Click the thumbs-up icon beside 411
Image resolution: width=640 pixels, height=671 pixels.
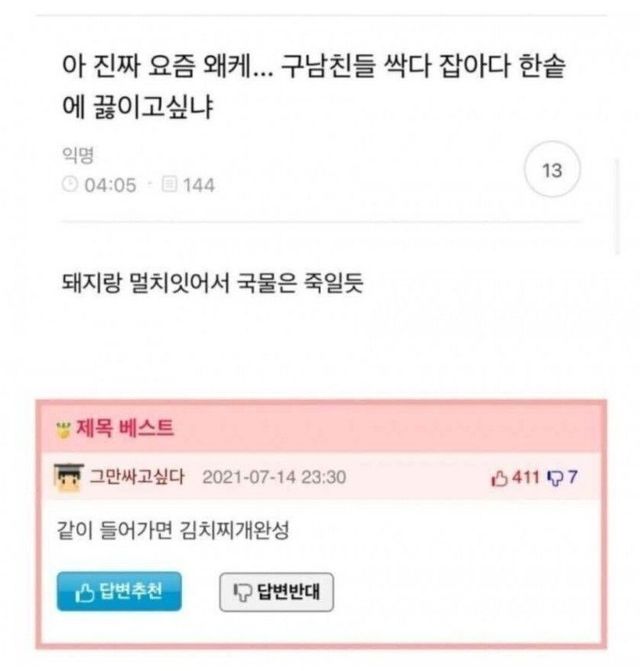click(x=500, y=478)
